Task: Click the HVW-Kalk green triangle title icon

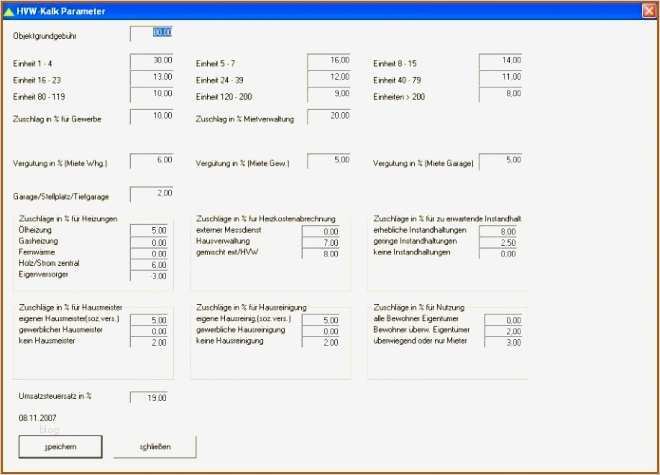Action: tap(8, 12)
